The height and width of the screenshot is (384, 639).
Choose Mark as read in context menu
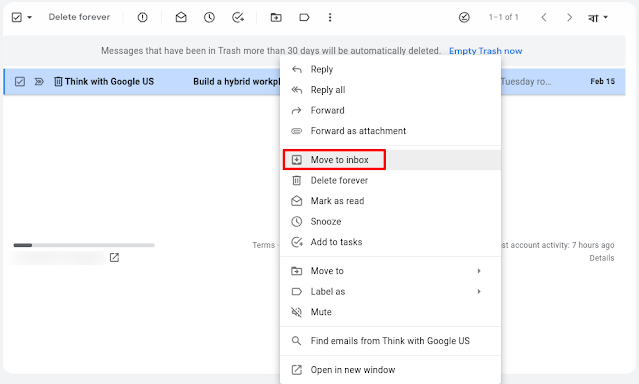[390, 201]
